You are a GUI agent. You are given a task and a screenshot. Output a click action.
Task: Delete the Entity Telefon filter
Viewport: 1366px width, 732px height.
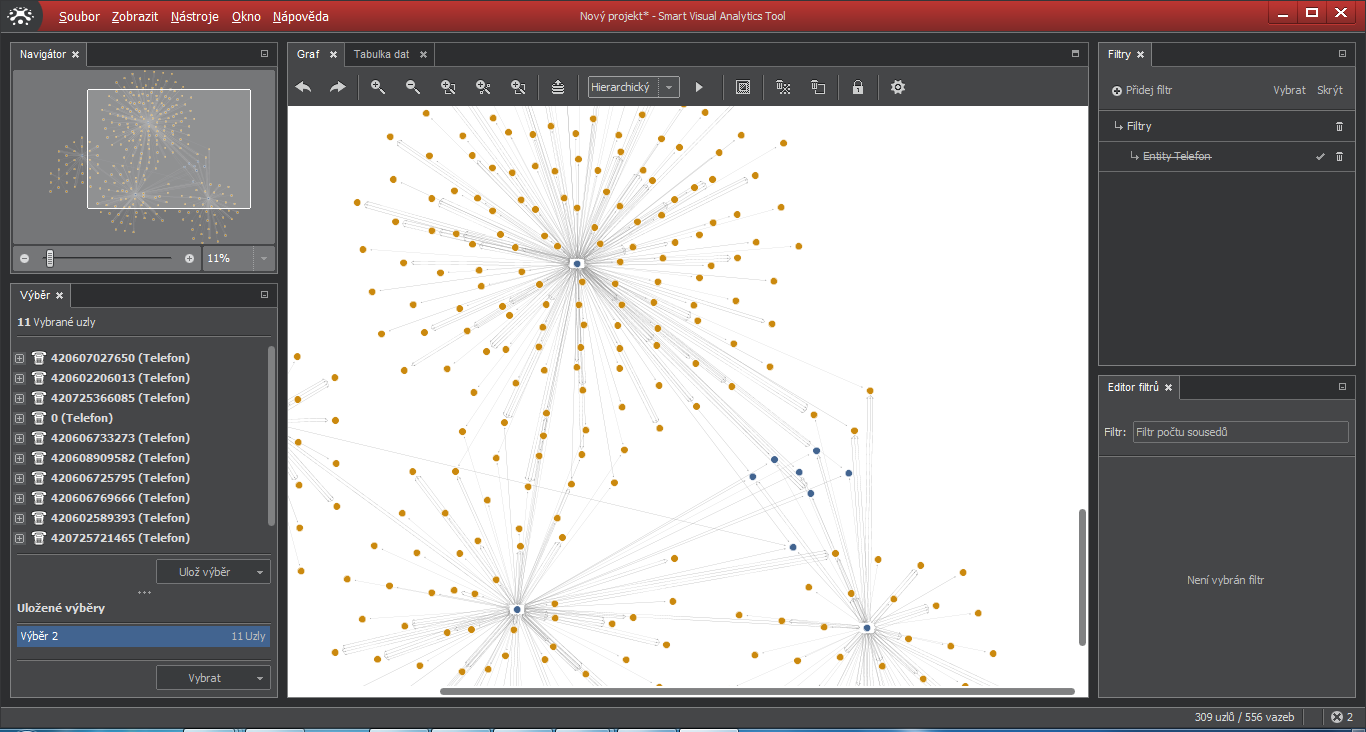pyautogui.click(x=1340, y=157)
